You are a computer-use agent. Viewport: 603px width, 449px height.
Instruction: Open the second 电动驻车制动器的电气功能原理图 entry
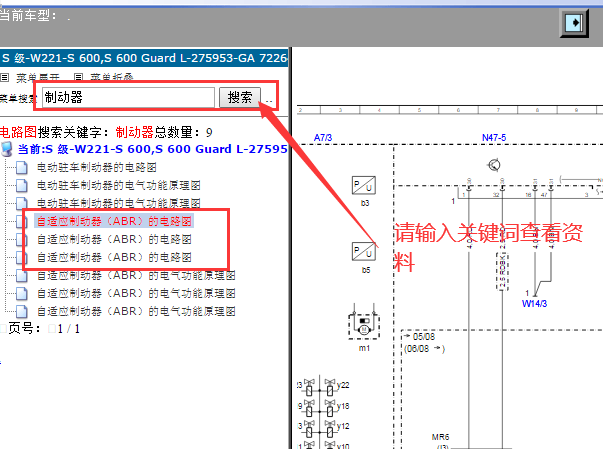(118, 203)
